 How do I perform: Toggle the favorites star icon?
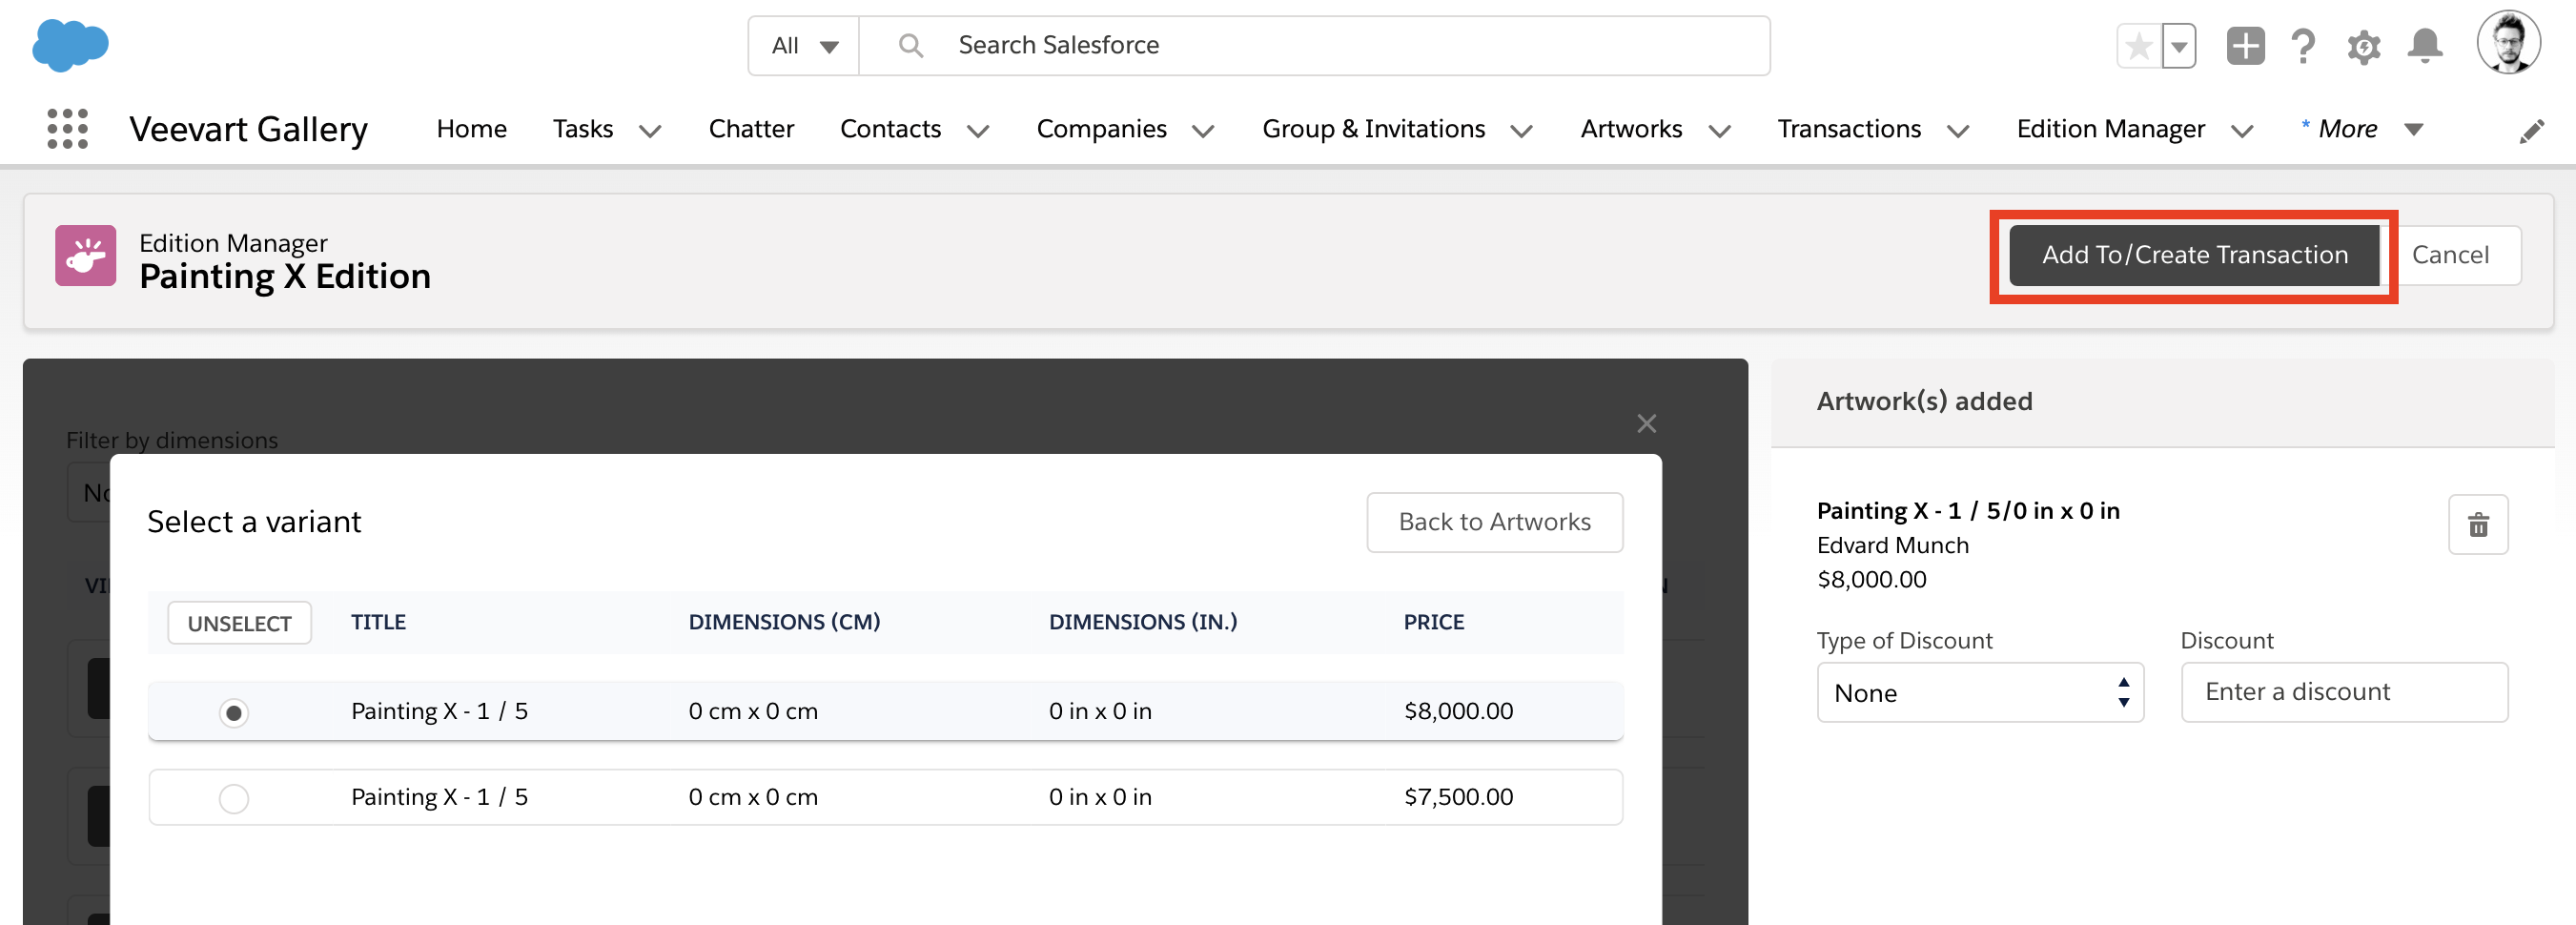click(2139, 45)
